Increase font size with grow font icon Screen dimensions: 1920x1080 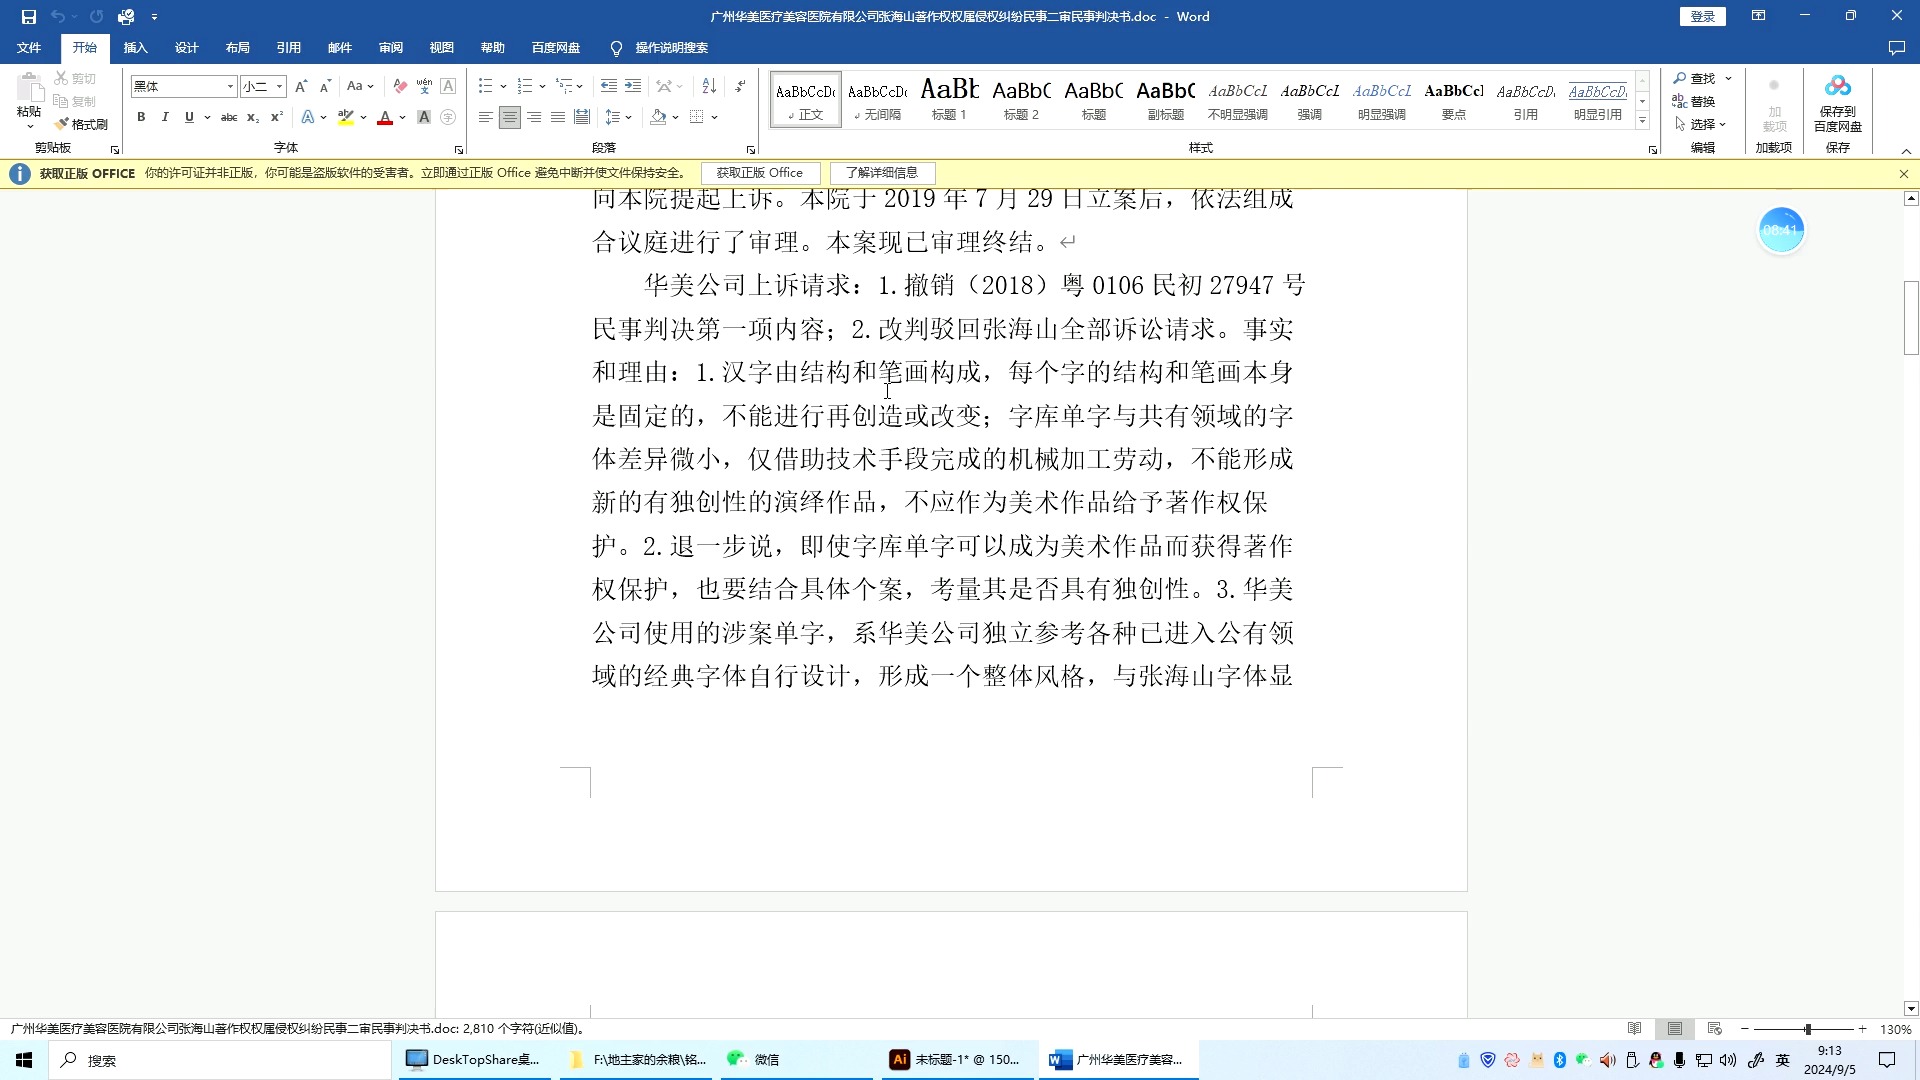point(301,86)
